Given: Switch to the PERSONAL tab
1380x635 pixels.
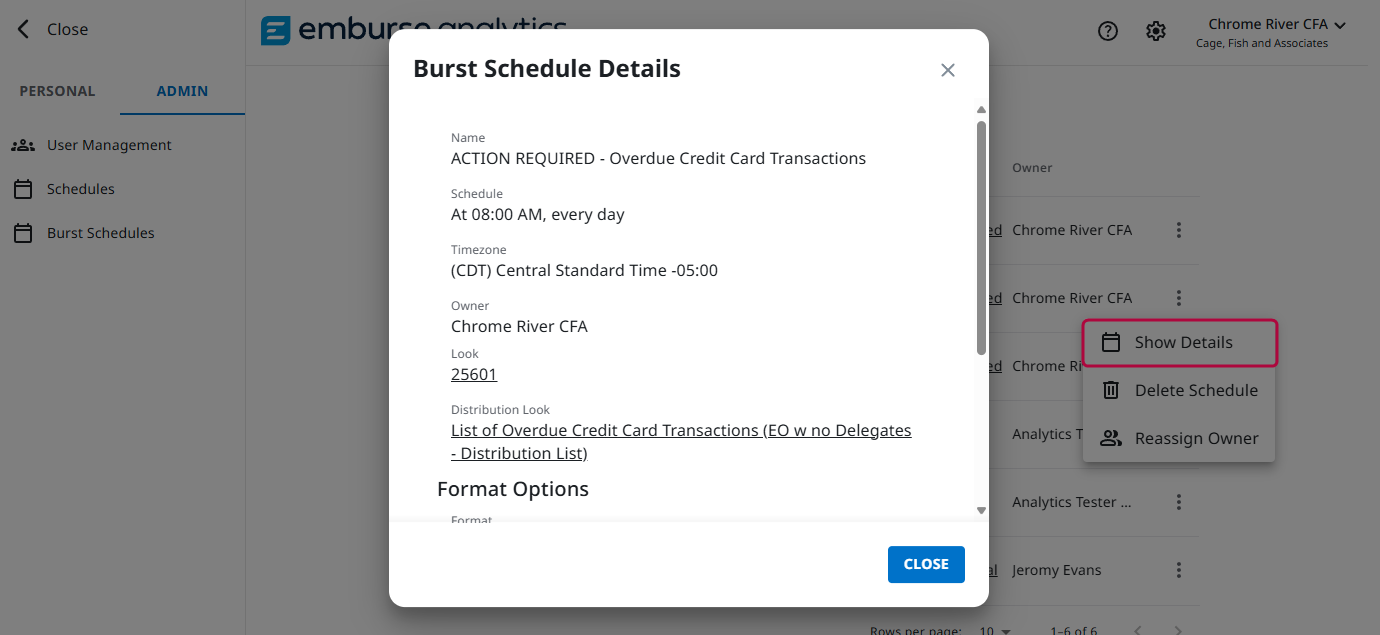Looking at the screenshot, I should [58, 91].
